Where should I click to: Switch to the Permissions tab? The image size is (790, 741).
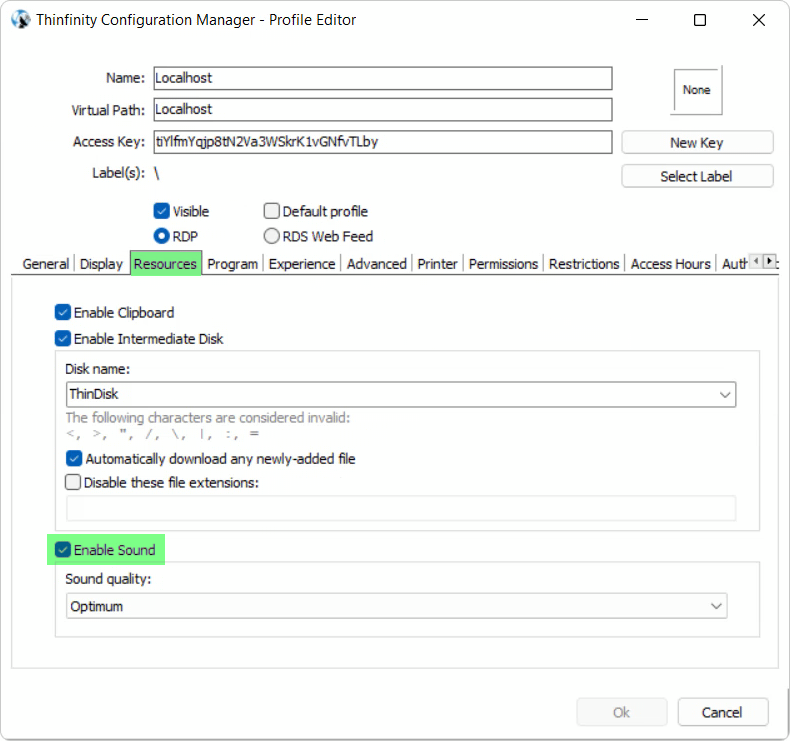503,264
